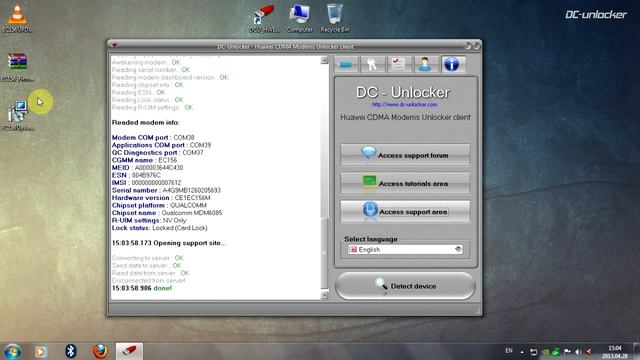
Task: Open the taskbar clock showing 15:04
Action: (x=614, y=352)
